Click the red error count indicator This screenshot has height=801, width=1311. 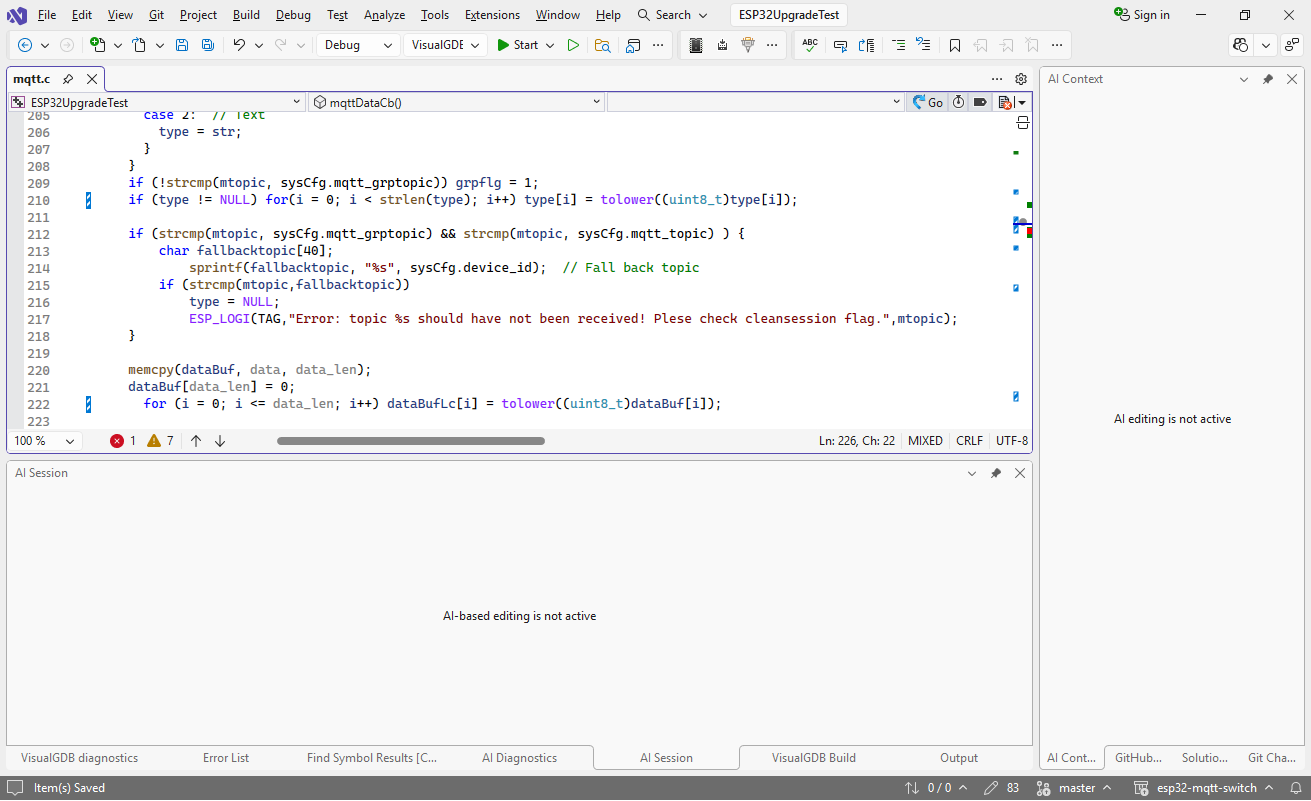coord(123,441)
